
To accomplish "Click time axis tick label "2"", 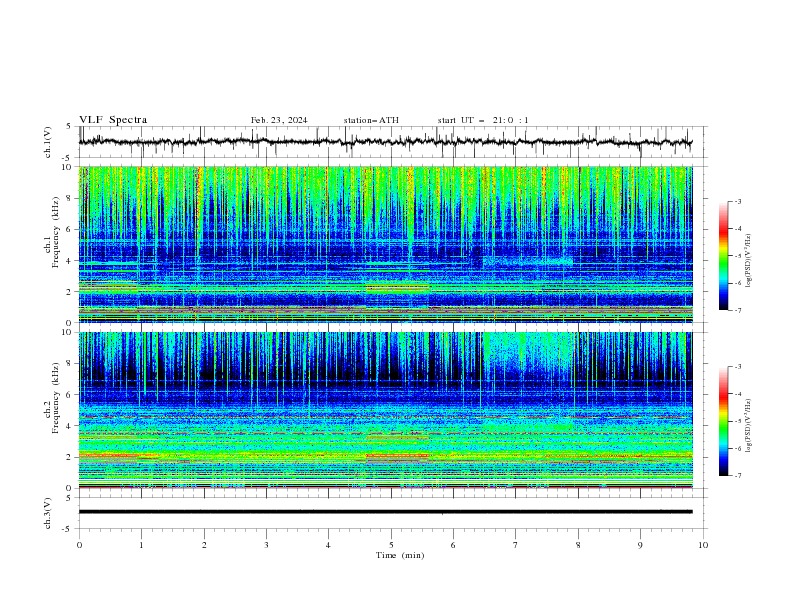I will coord(204,545).
